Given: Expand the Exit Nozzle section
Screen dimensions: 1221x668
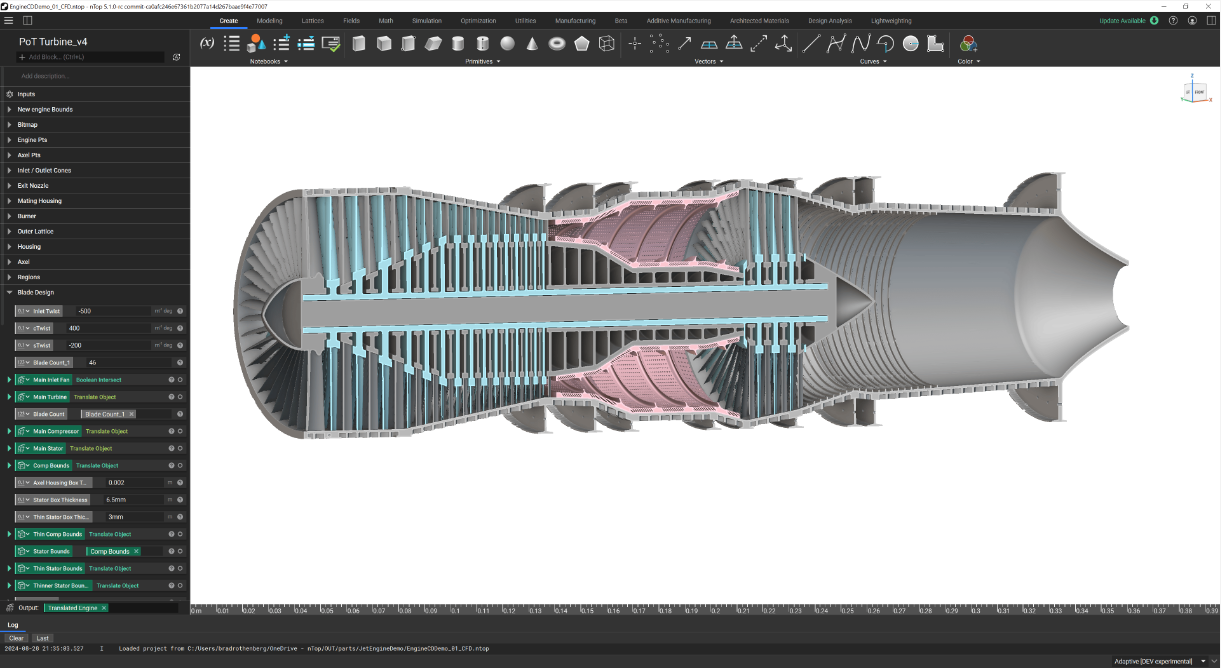Looking at the screenshot, I should click(x=9, y=185).
